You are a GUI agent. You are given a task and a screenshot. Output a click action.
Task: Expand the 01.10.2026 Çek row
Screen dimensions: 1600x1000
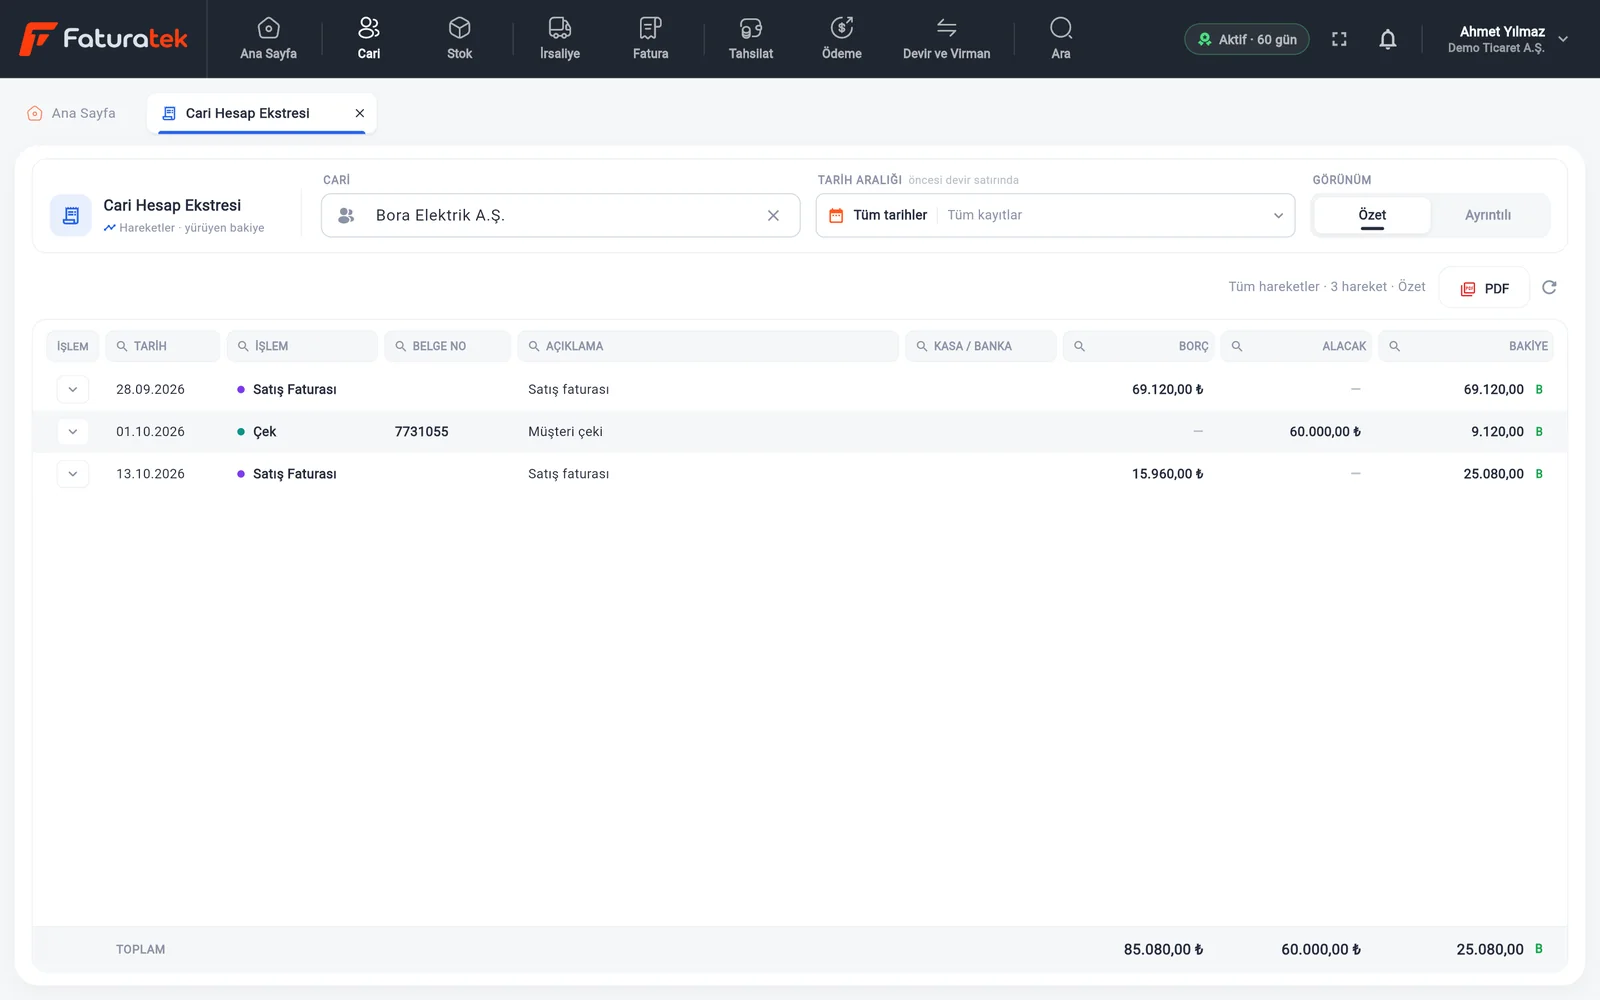click(73, 432)
